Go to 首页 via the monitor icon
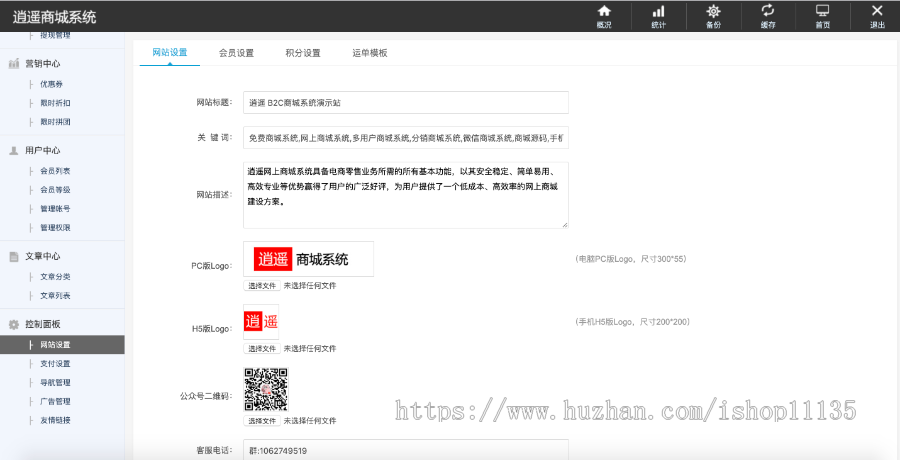Screen dimensions: 900x460 pos(822,15)
